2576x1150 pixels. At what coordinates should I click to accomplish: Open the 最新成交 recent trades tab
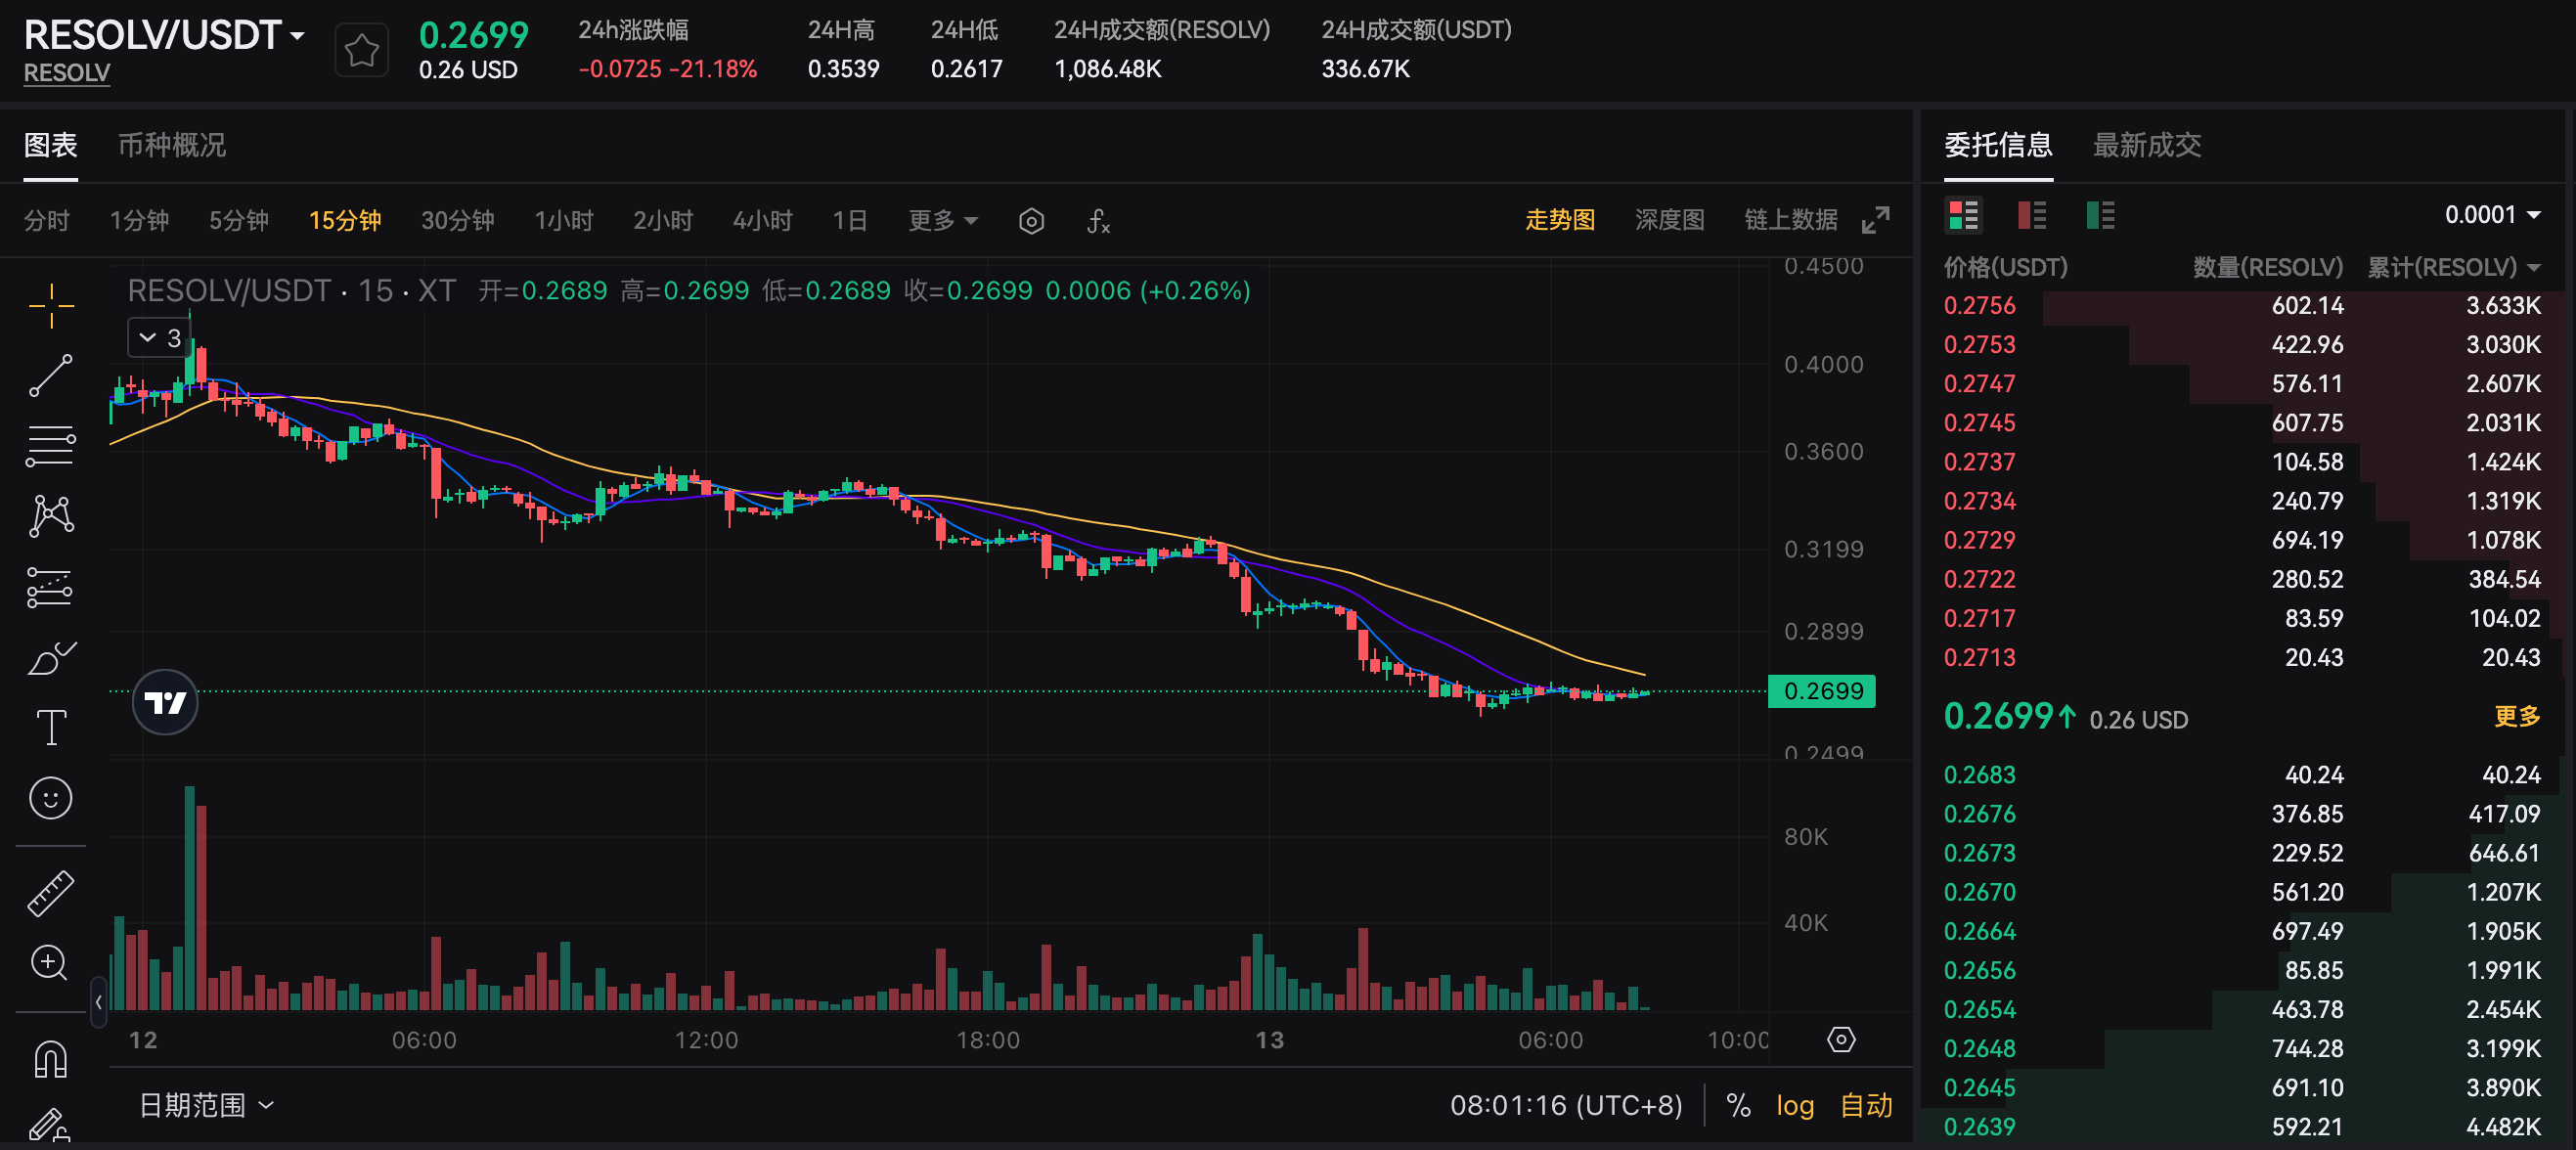(2147, 146)
